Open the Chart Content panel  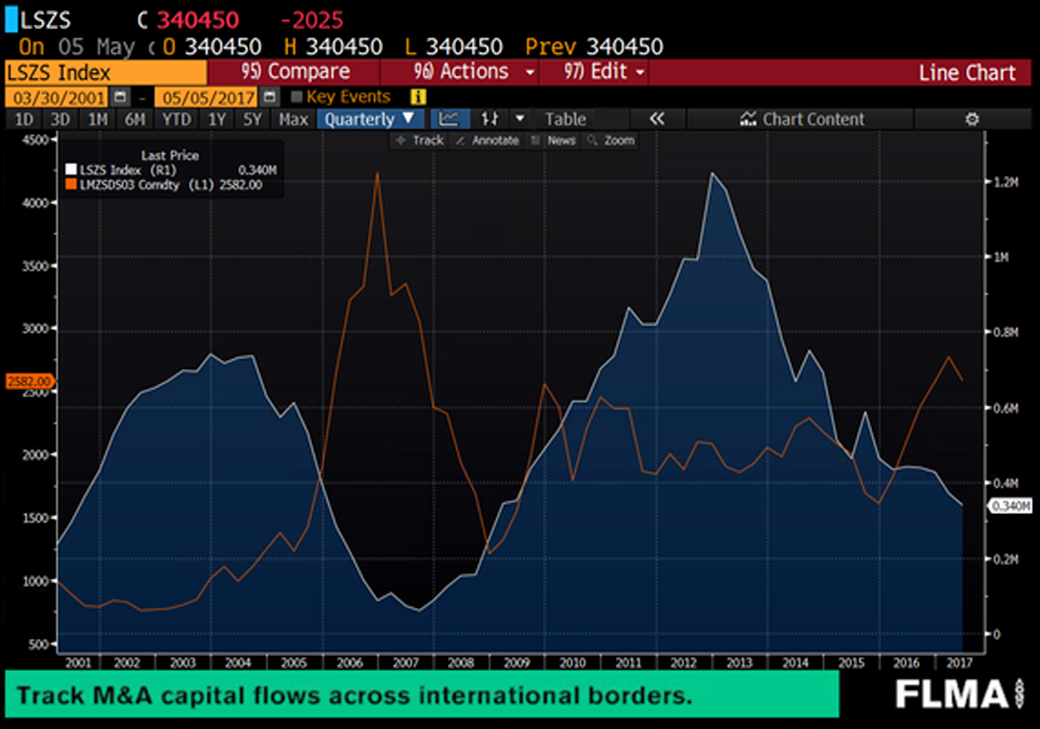(x=801, y=119)
